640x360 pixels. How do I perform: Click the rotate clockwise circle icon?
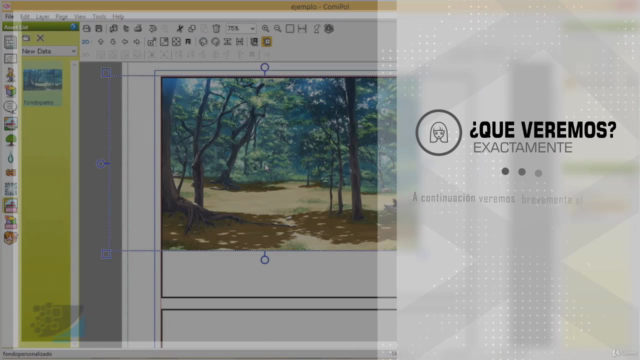click(215, 42)
